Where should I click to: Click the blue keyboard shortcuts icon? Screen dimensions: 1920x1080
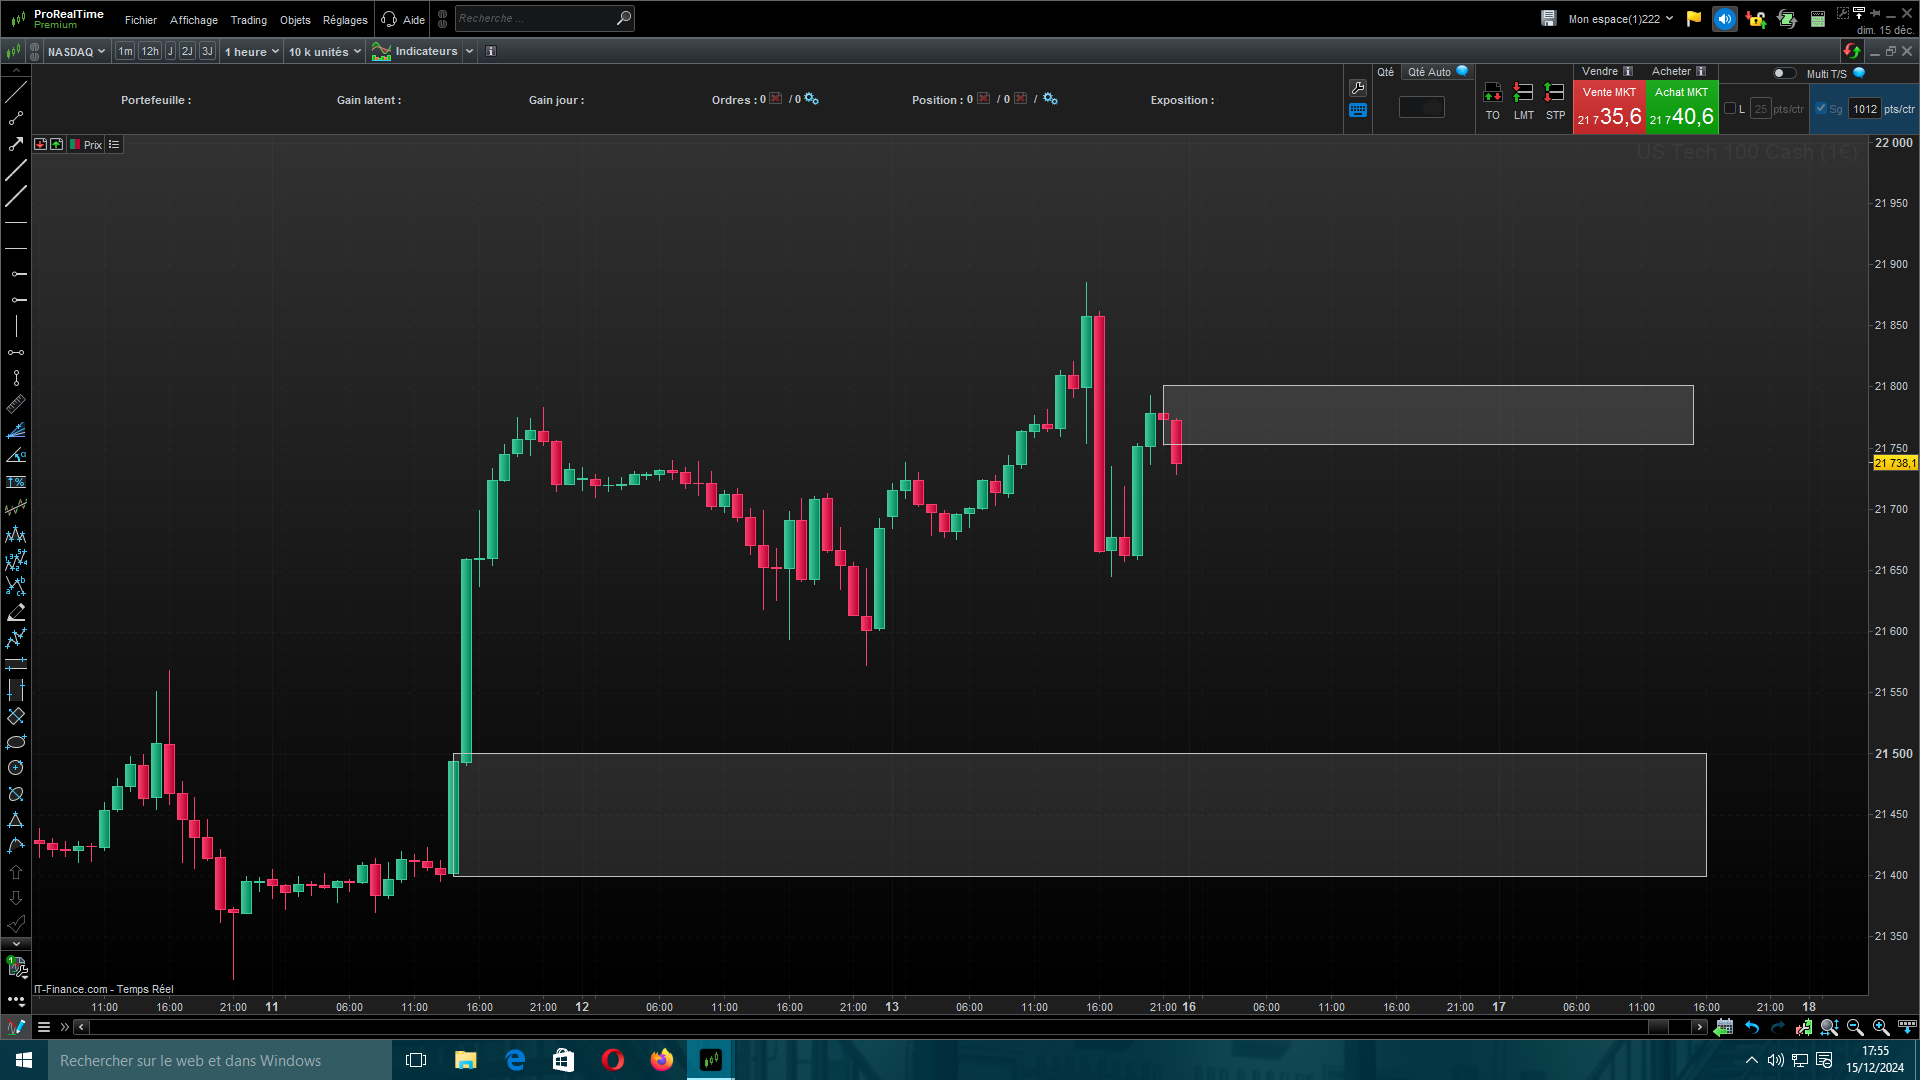point(1358,111)
